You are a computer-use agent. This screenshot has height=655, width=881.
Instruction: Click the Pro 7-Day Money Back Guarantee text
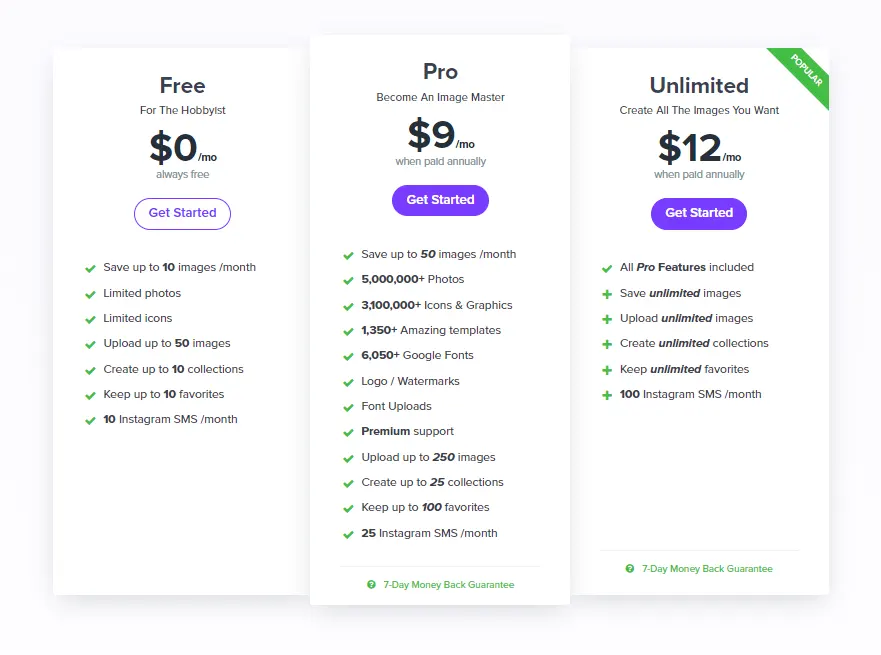(x=448, y=584)
